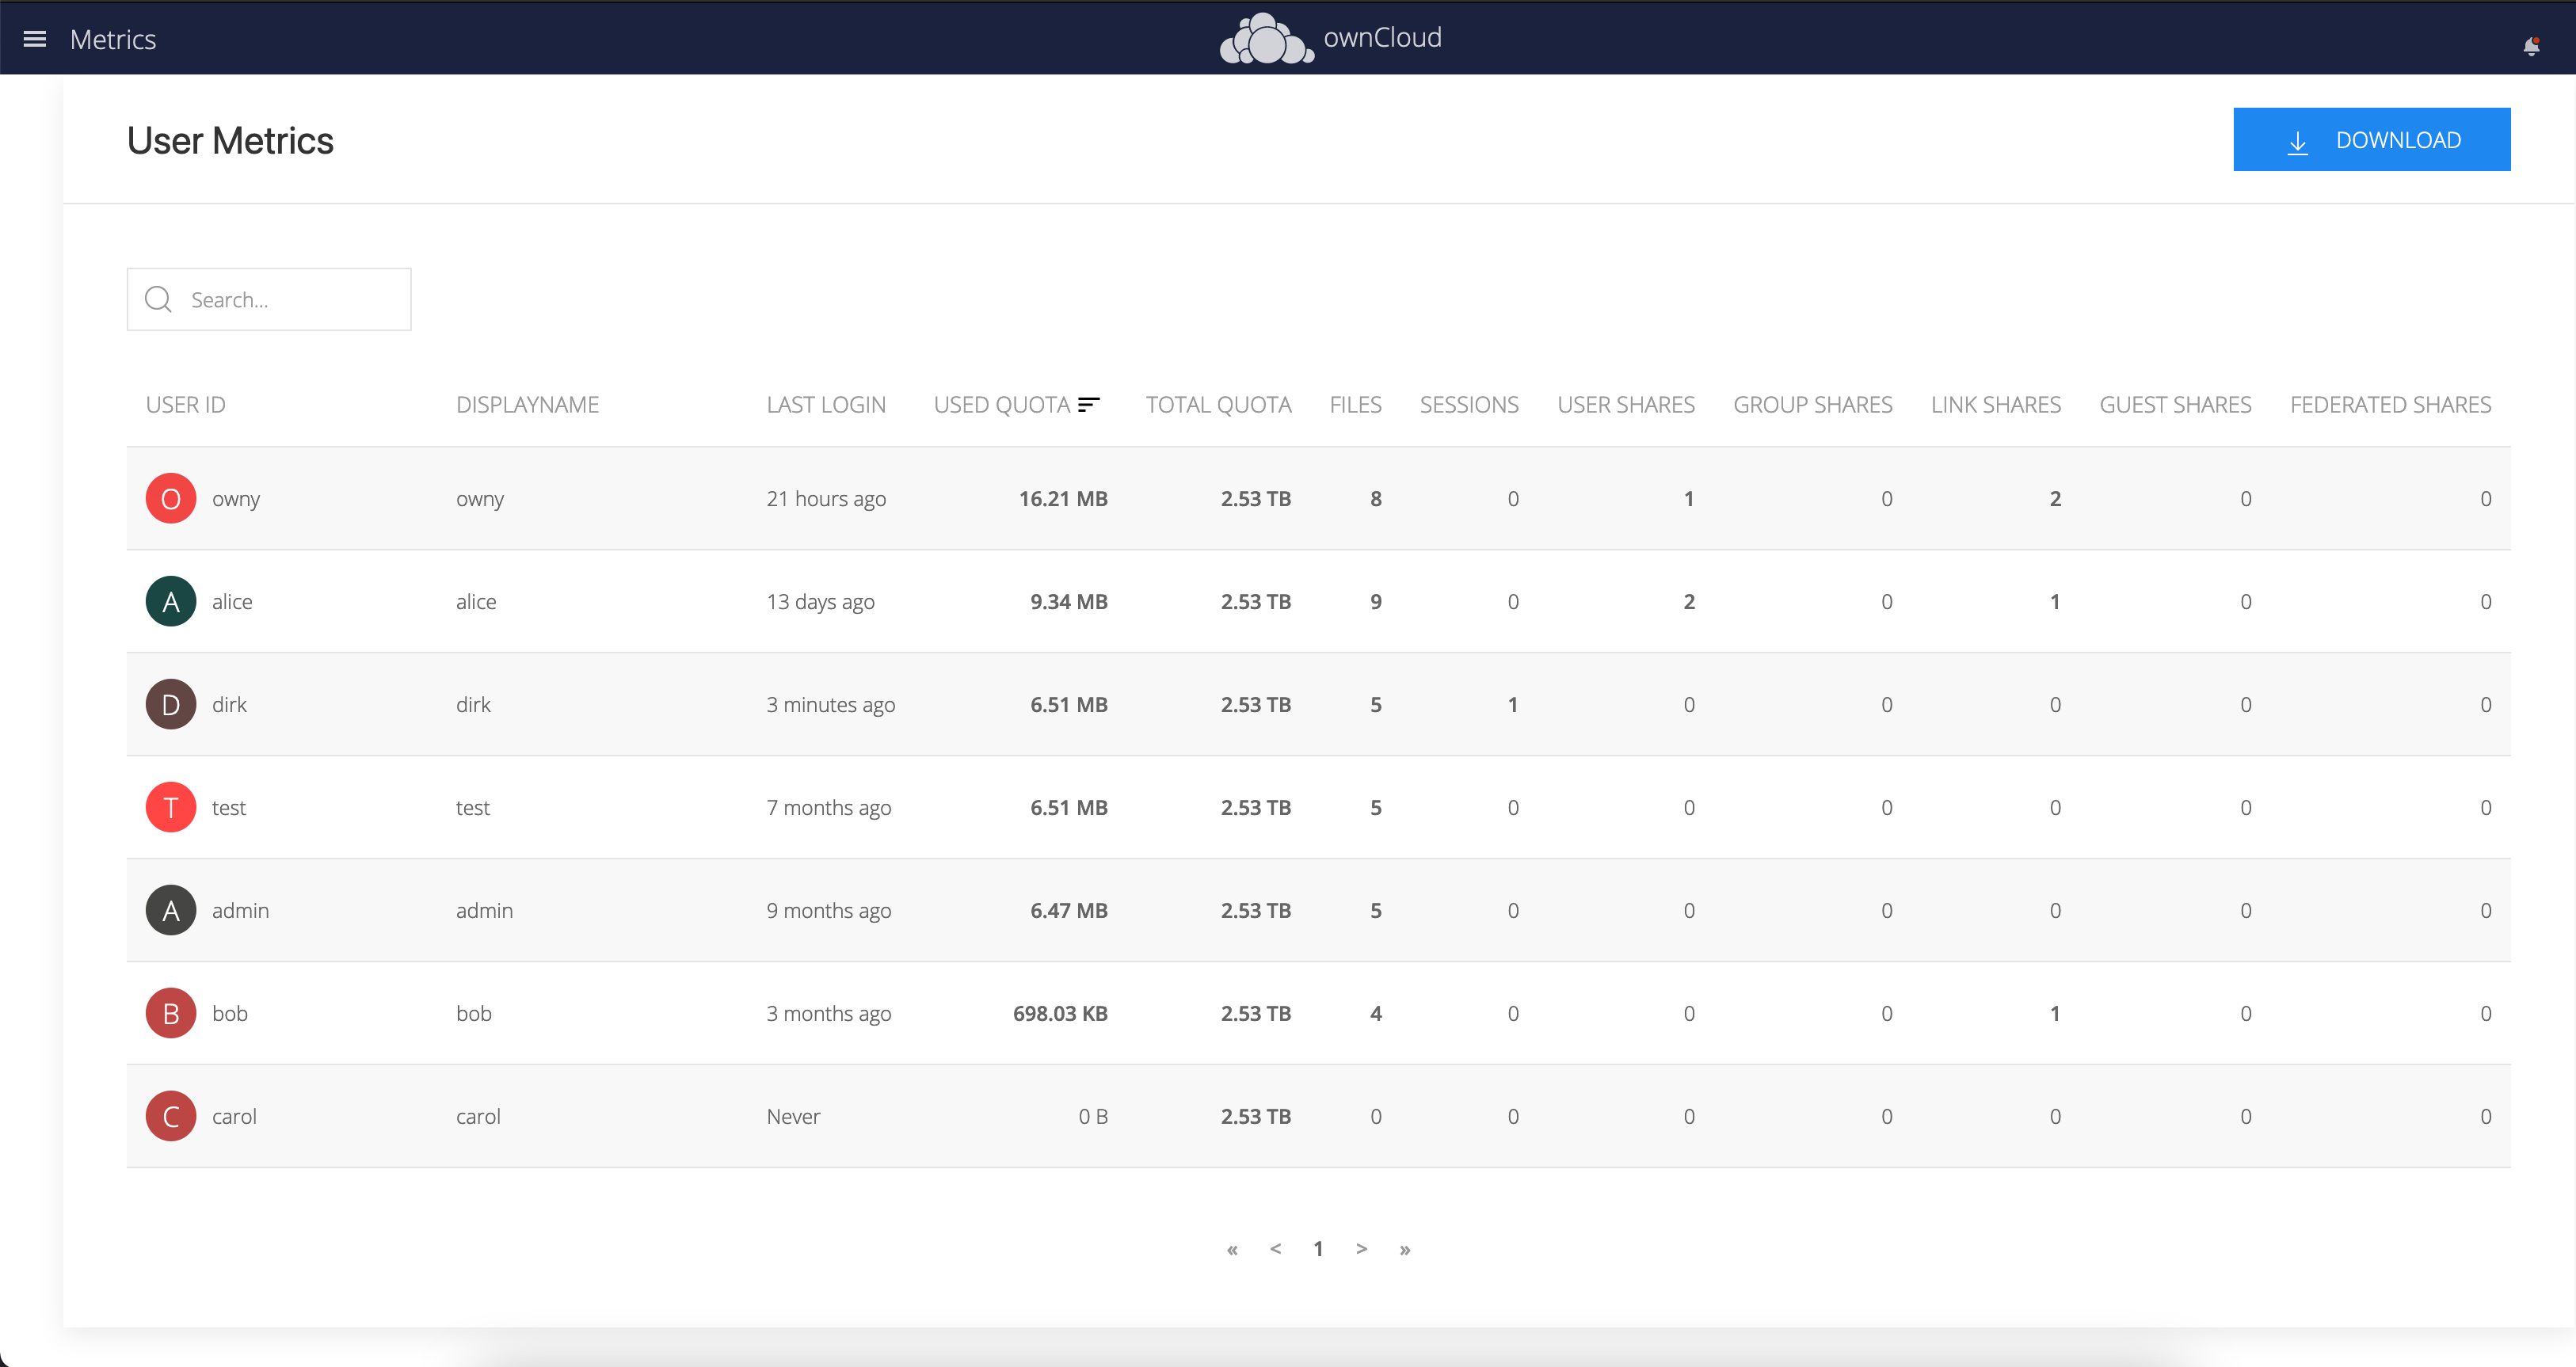Open the hamburger navigation menu
This screenshot has height=1367, width=2576.
[35, 39]
